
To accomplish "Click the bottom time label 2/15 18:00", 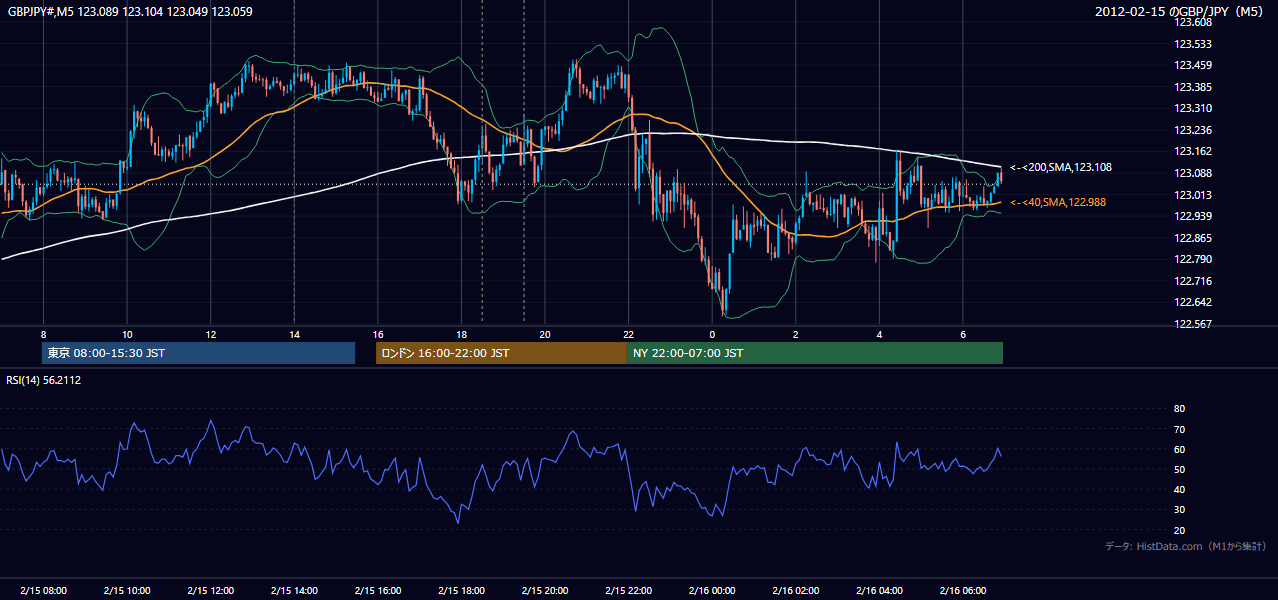I will (x=461, y=590).
